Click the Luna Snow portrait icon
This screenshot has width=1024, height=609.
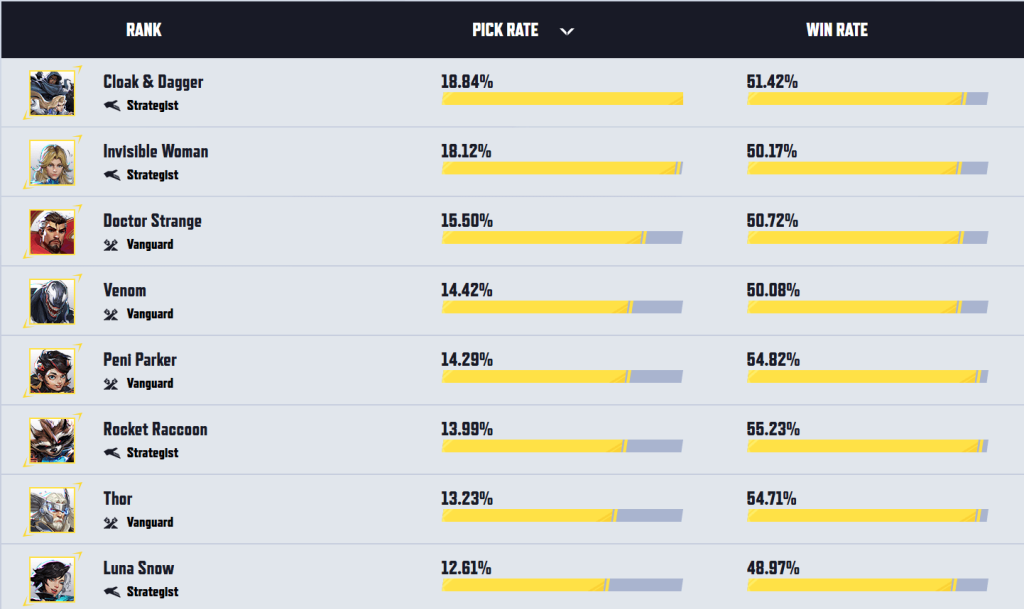coord(52,580)
